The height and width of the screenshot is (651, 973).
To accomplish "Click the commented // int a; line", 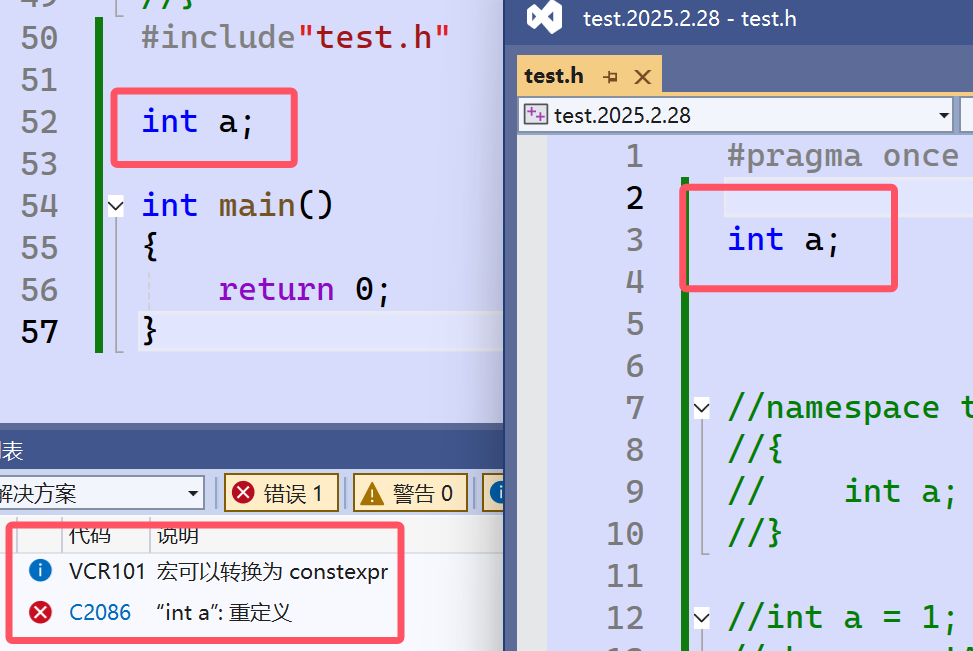I will 841,492.
